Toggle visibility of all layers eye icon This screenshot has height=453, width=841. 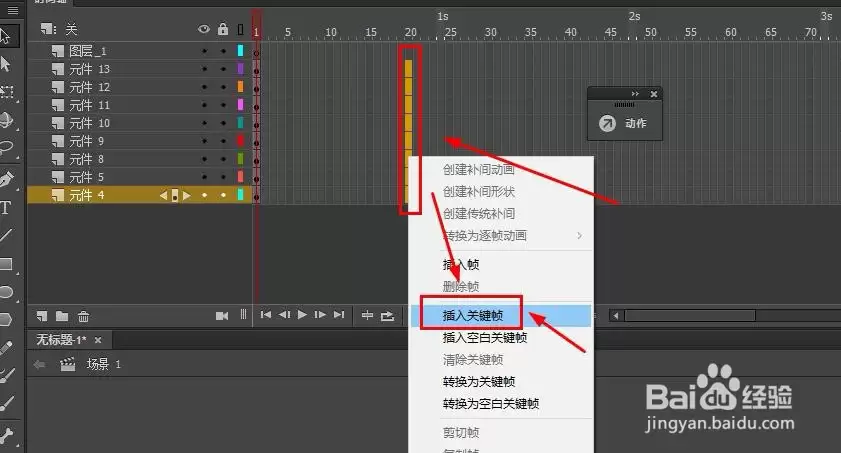tap(204, 29)
